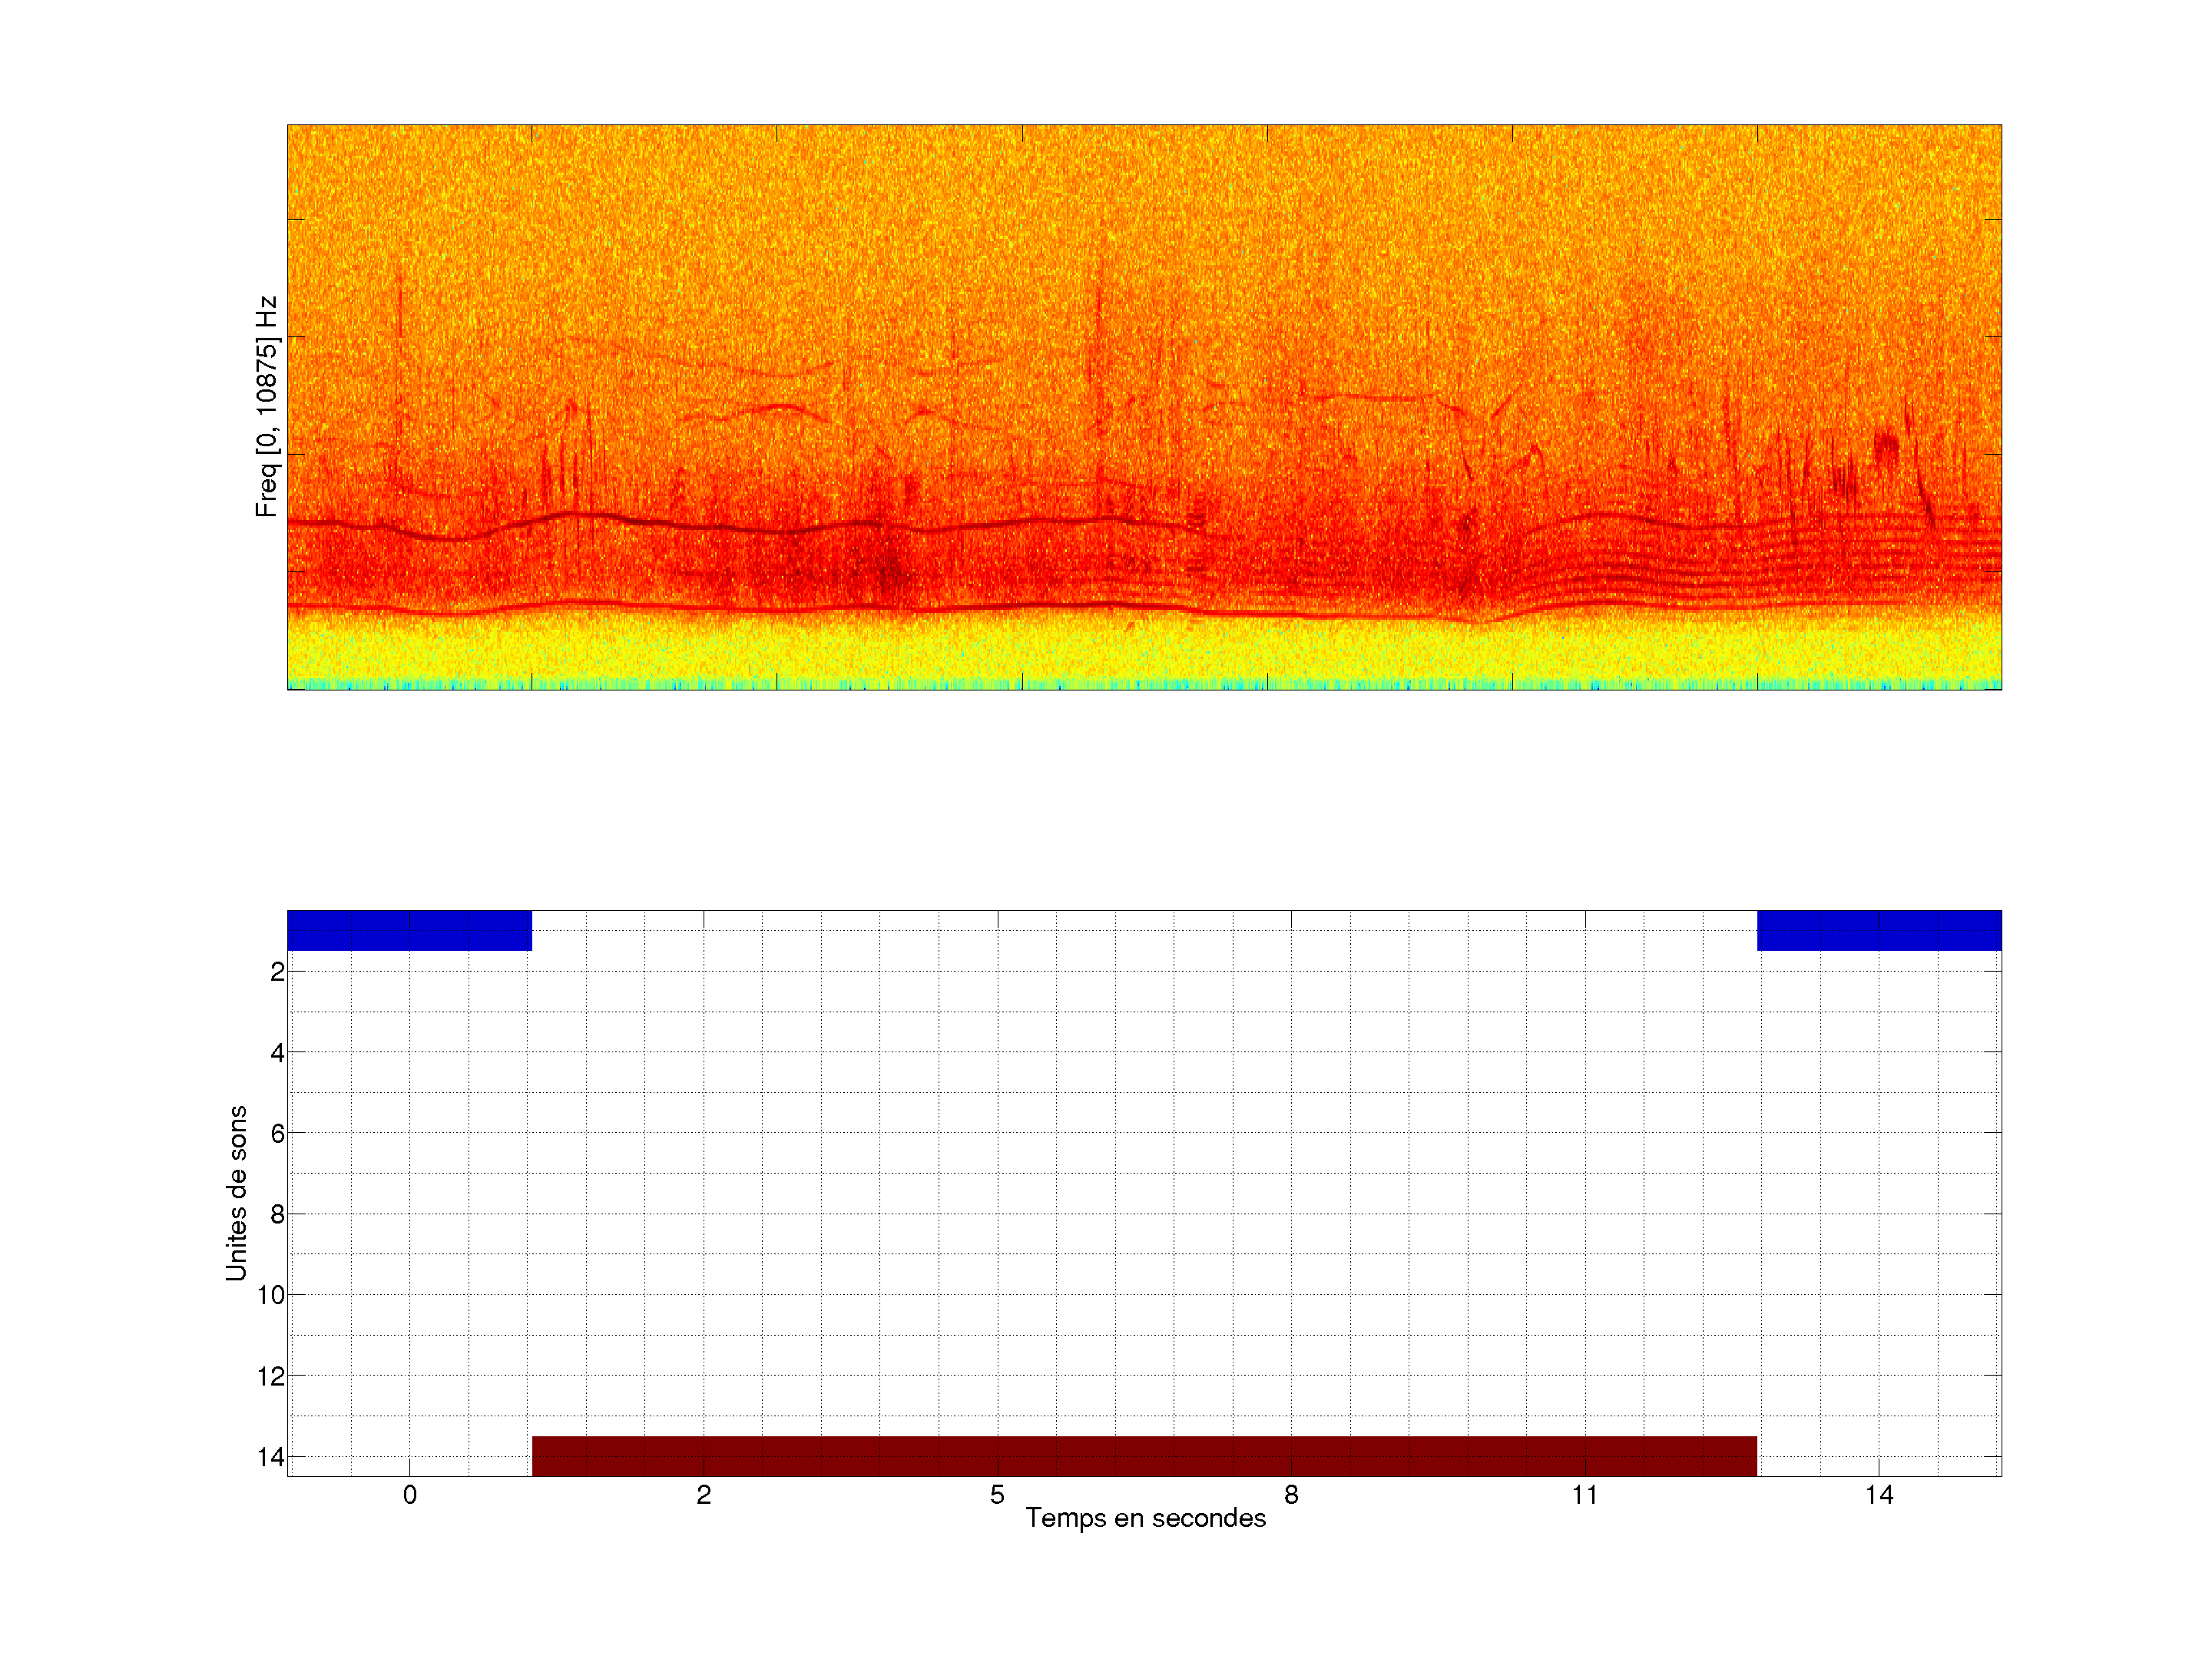Click x-axis tick label 5
The width and height of the screenshot is (2212, 1659).
tap(997, 1495)
